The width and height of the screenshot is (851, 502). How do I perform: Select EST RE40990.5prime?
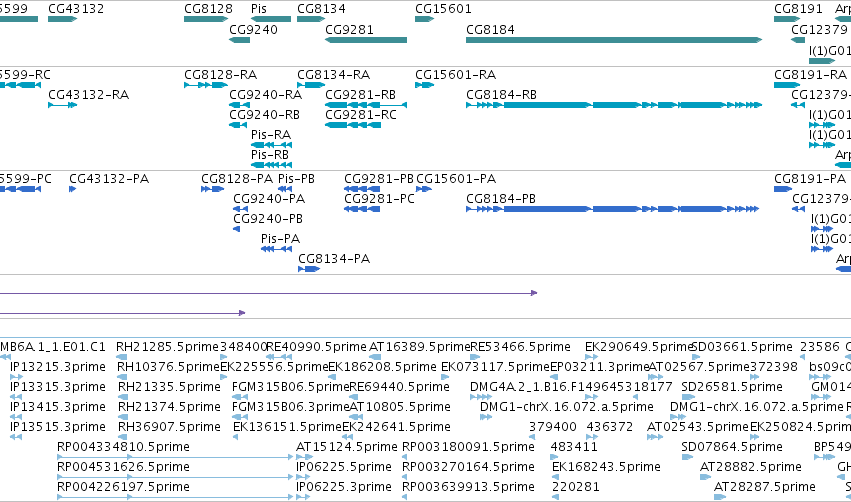(316, 347)
